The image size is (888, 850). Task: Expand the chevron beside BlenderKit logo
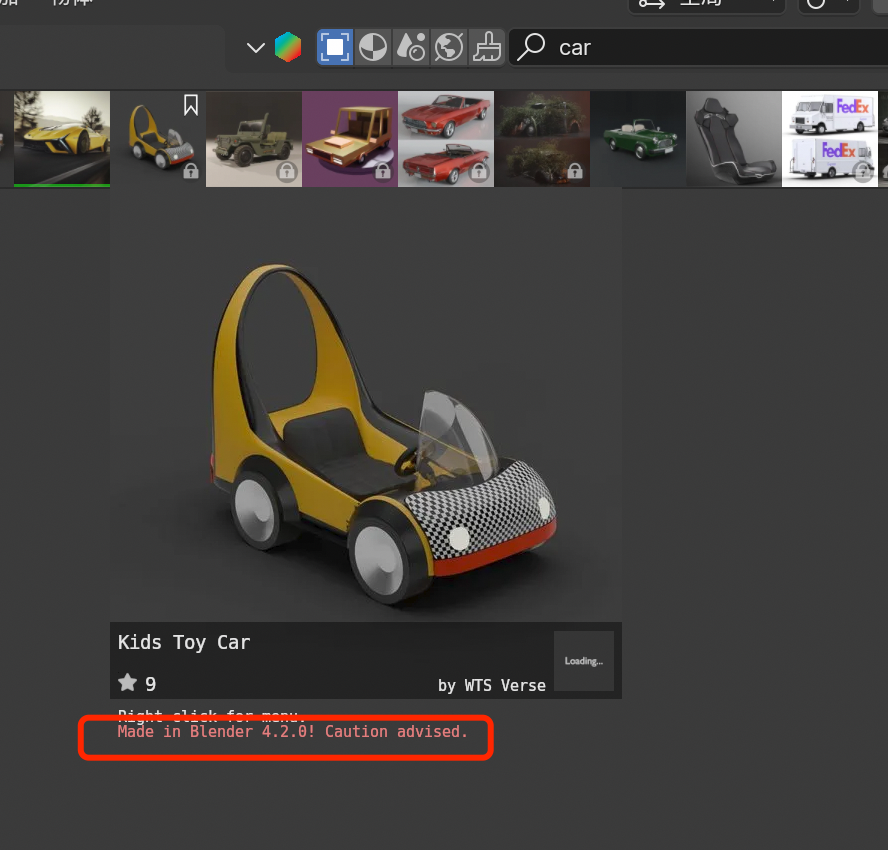(256, 47)
